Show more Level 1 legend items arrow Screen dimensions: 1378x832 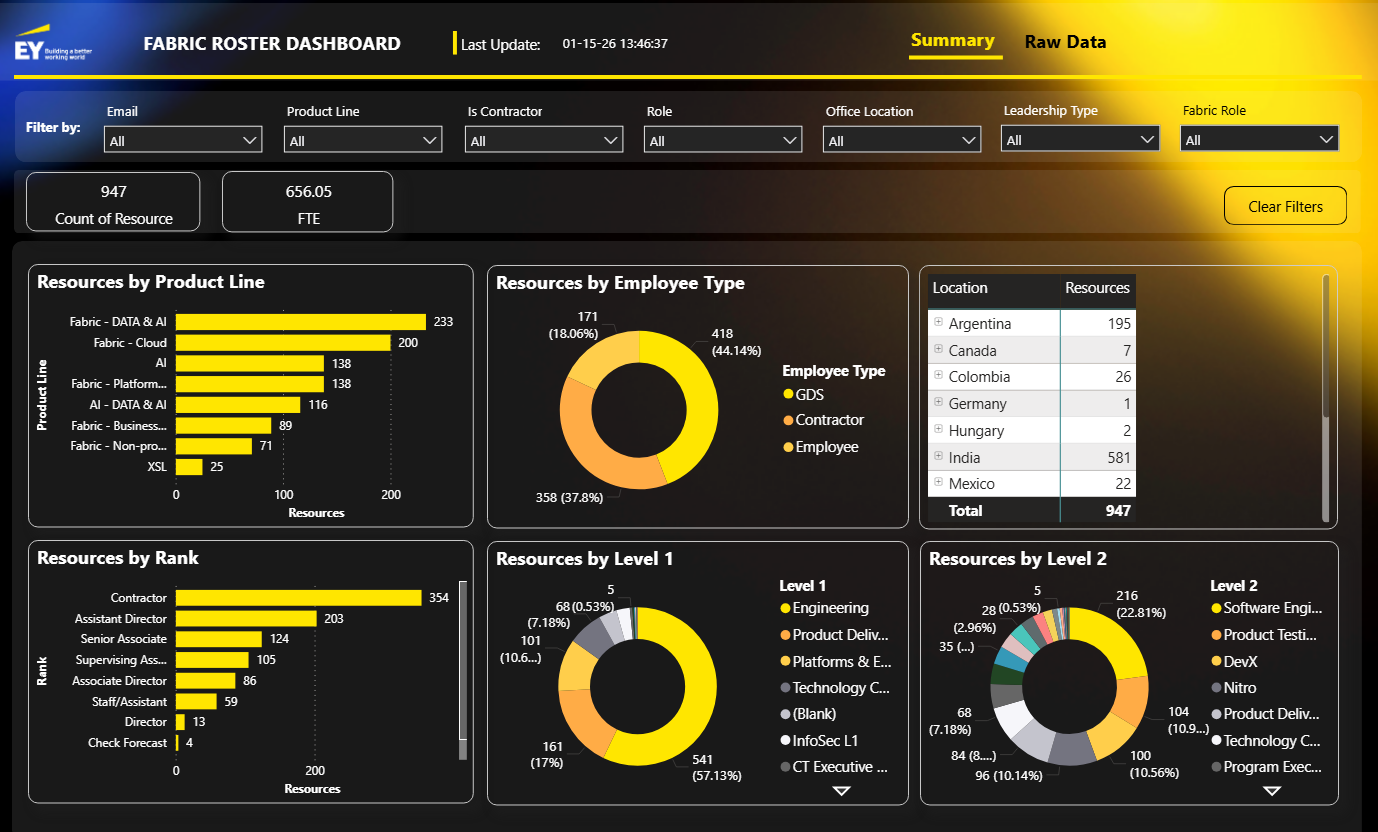pyautogui.click(x=841, y=791)
